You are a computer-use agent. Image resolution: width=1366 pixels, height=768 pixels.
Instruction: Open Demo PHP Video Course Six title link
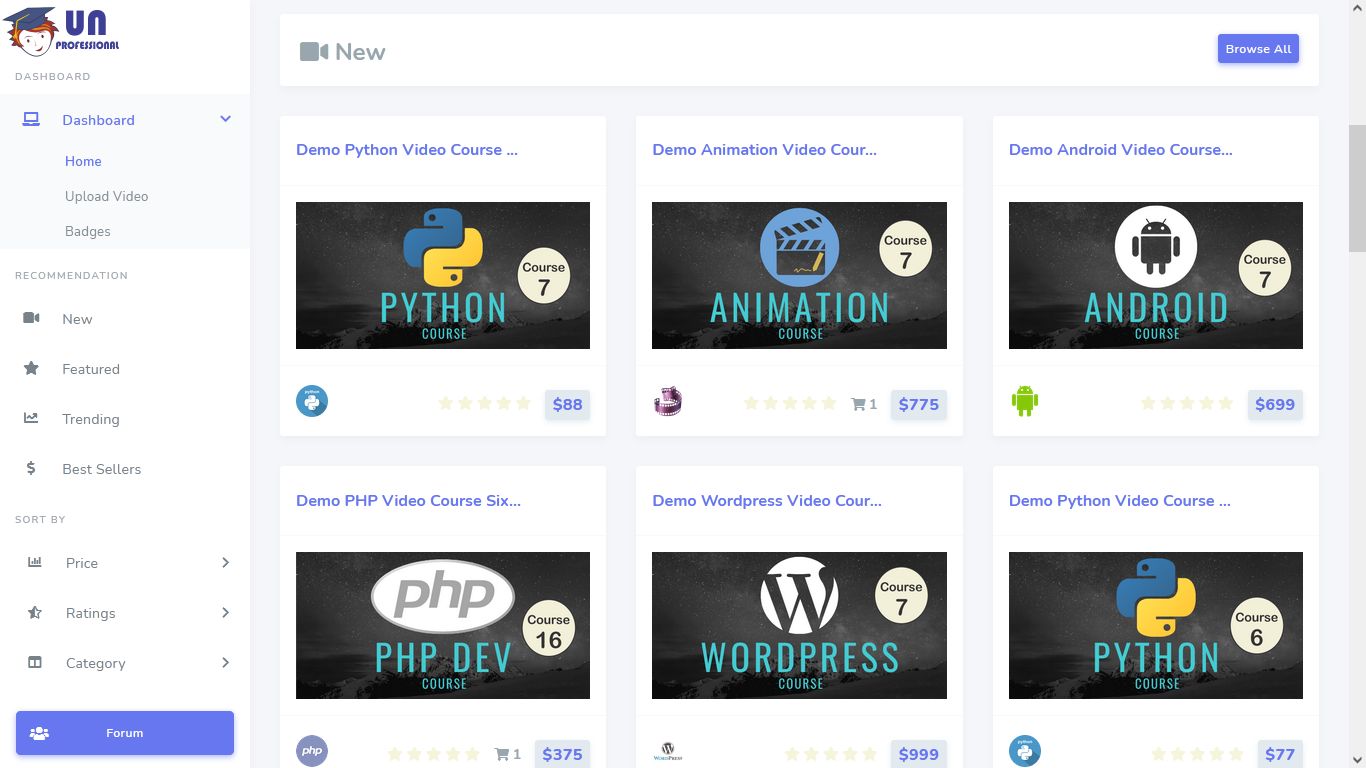pyautogui.click(x=408, y=500)
